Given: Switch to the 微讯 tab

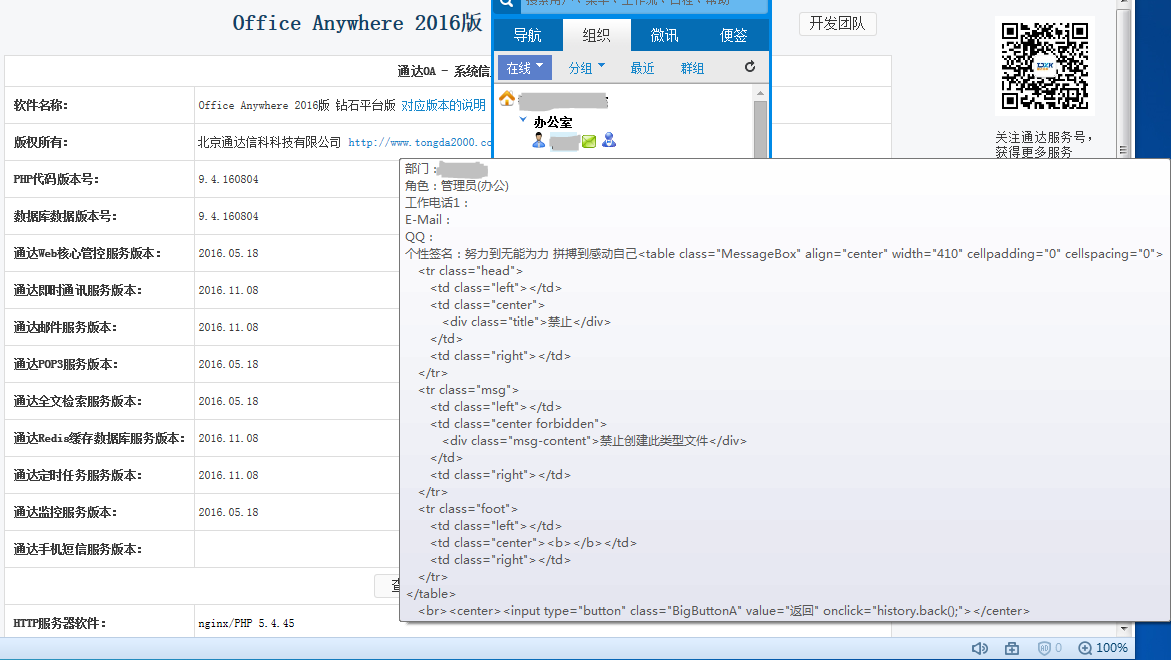Looking at the screenshot, I should pyautogui.click(x=664, y=35).
